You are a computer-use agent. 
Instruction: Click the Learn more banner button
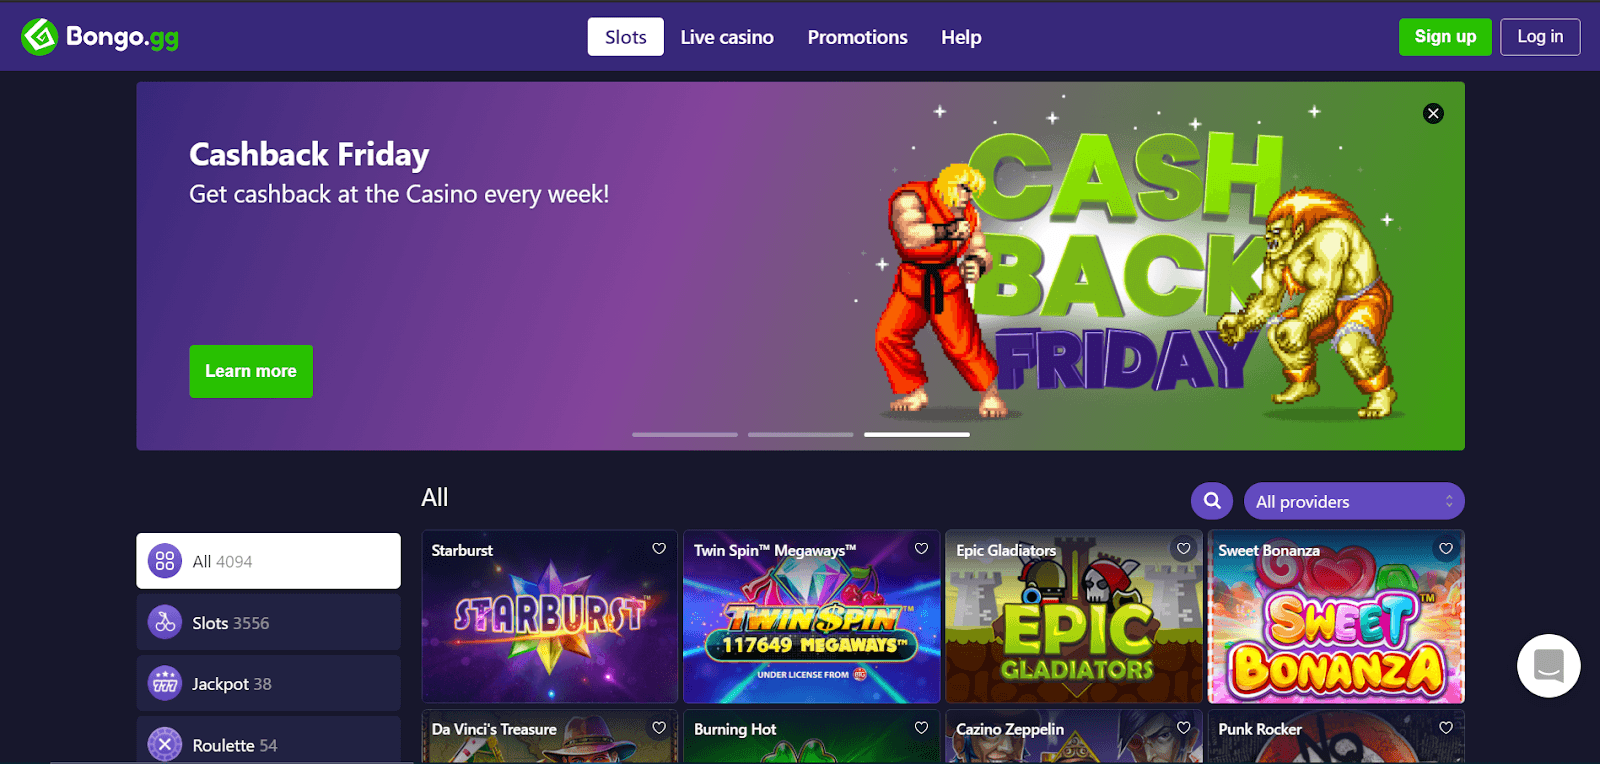coord(251,371)
